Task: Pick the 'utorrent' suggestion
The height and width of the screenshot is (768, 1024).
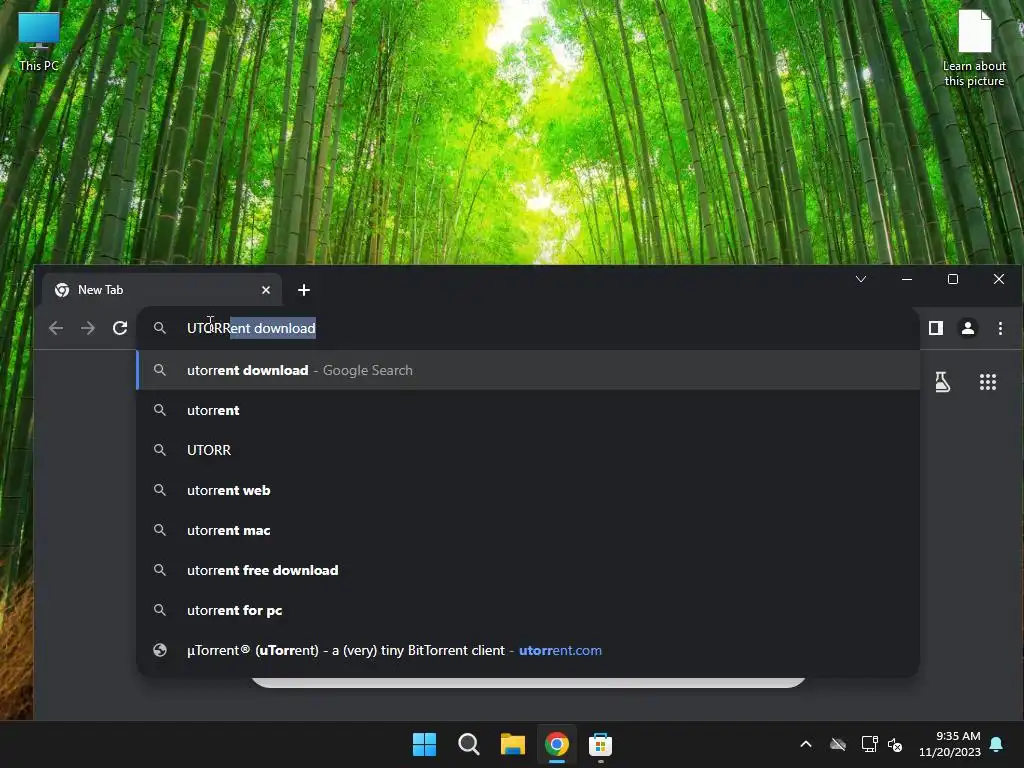Action: pos(528,410)
